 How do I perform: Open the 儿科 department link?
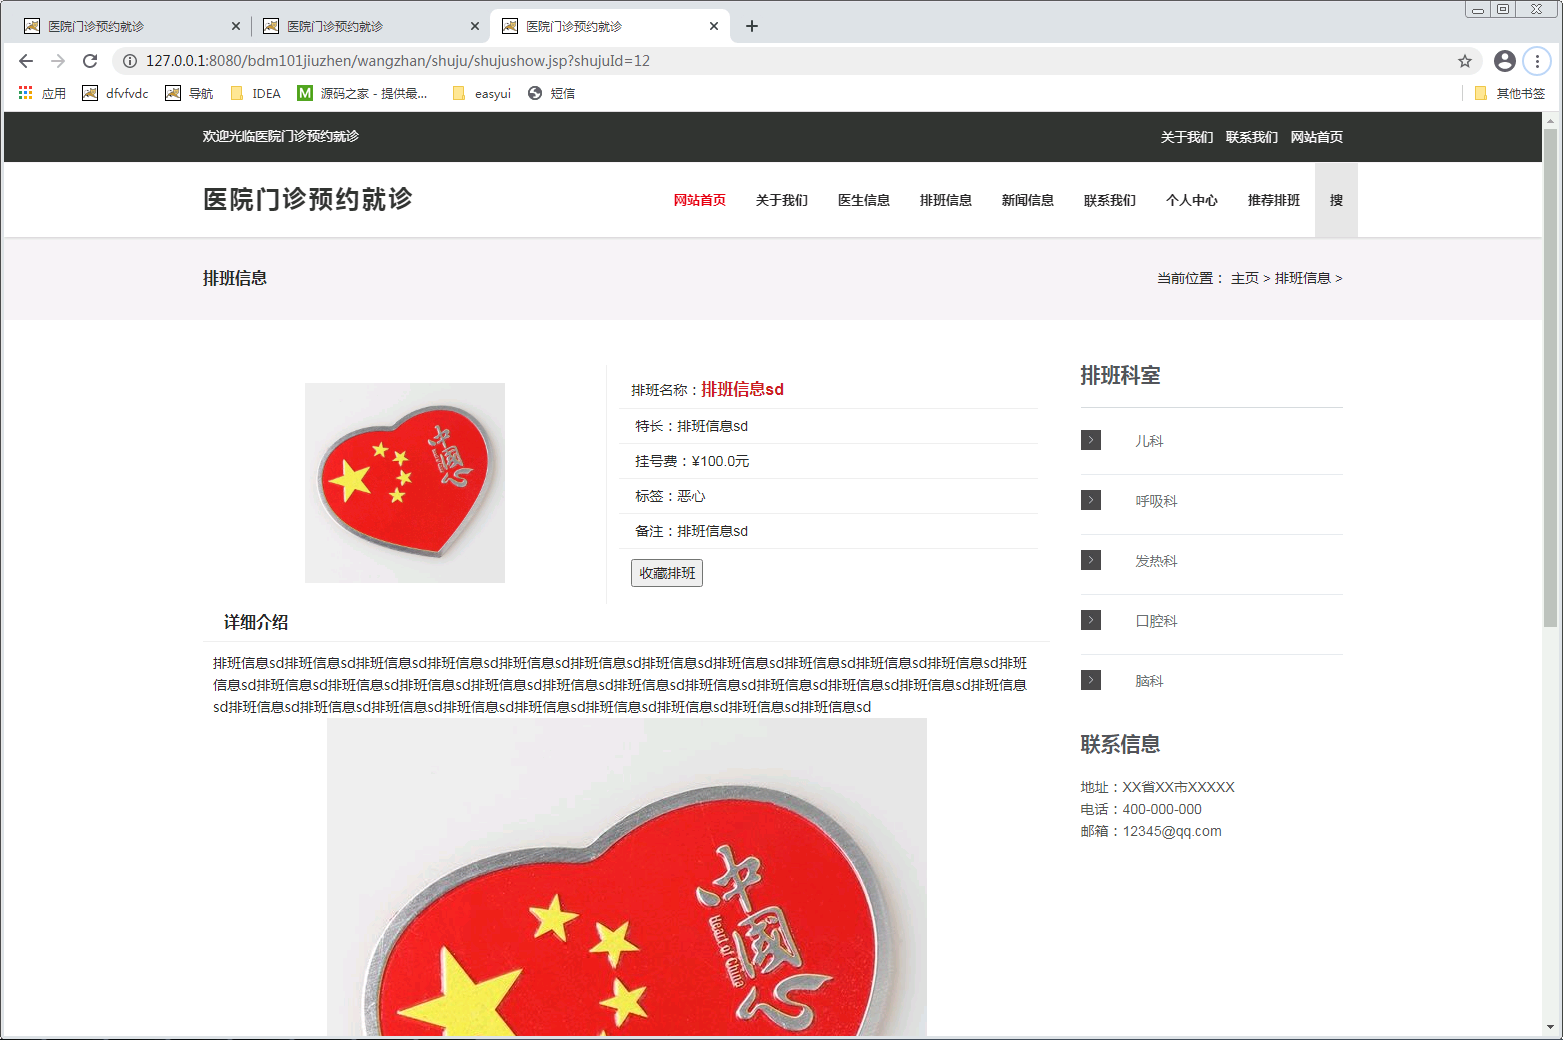(1149, 441)
